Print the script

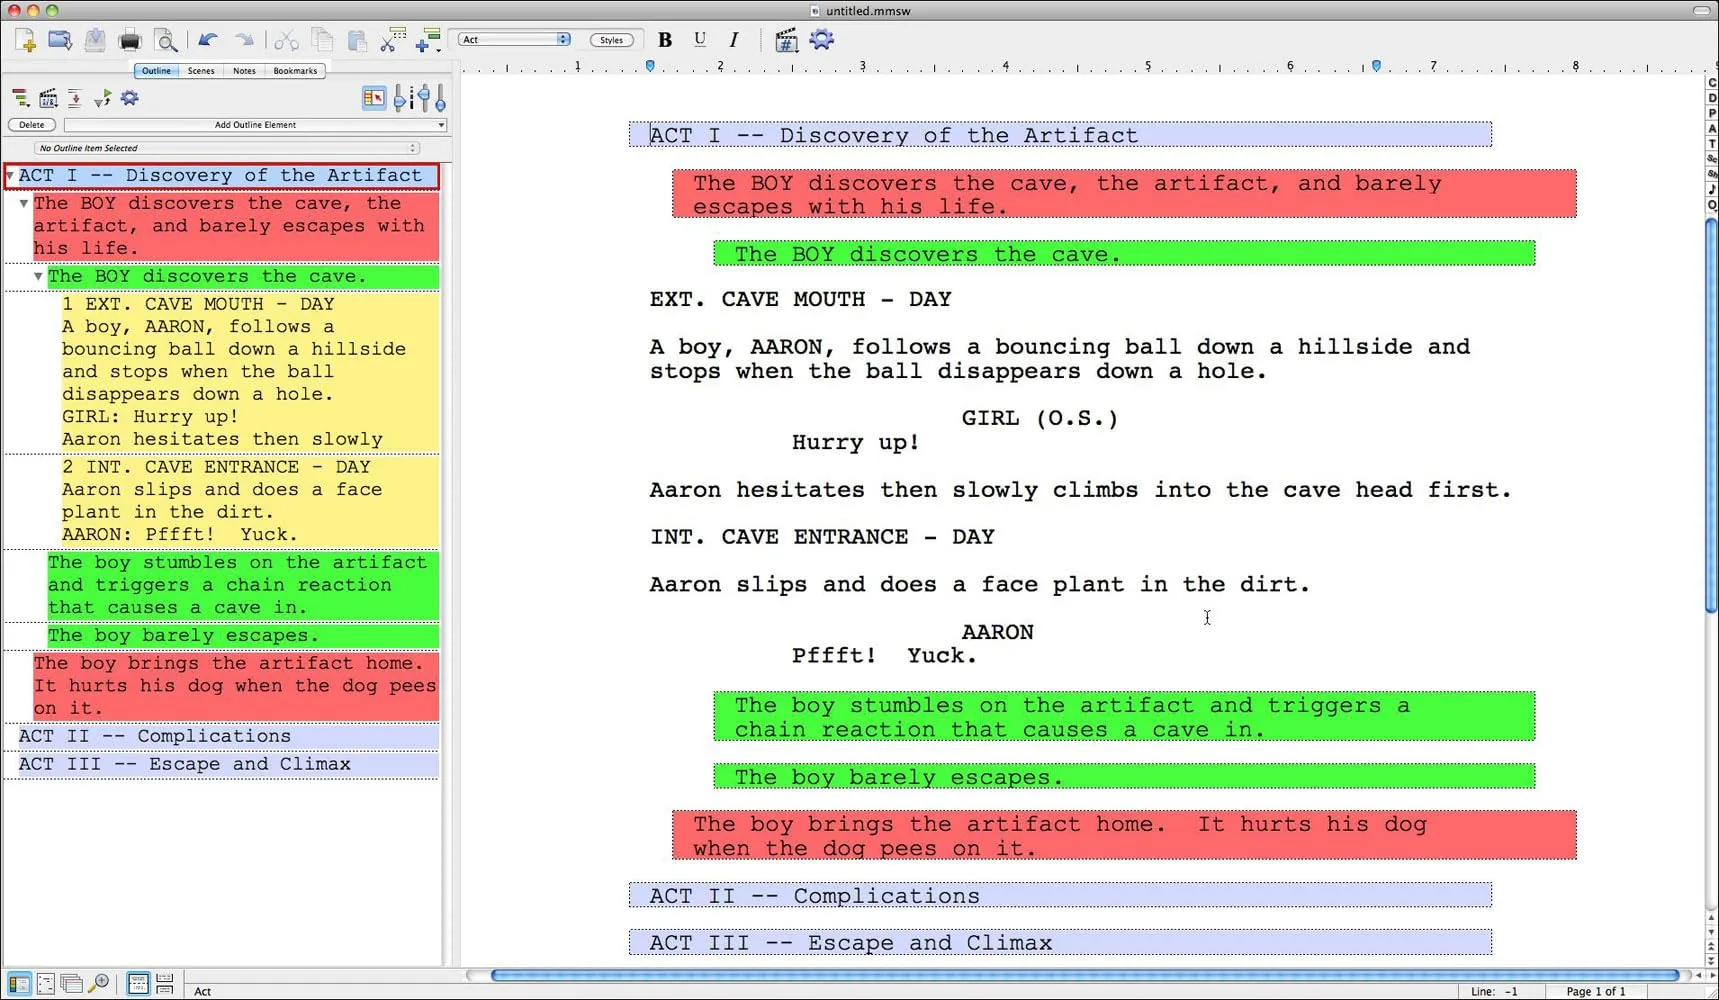(x=130, y=40)
